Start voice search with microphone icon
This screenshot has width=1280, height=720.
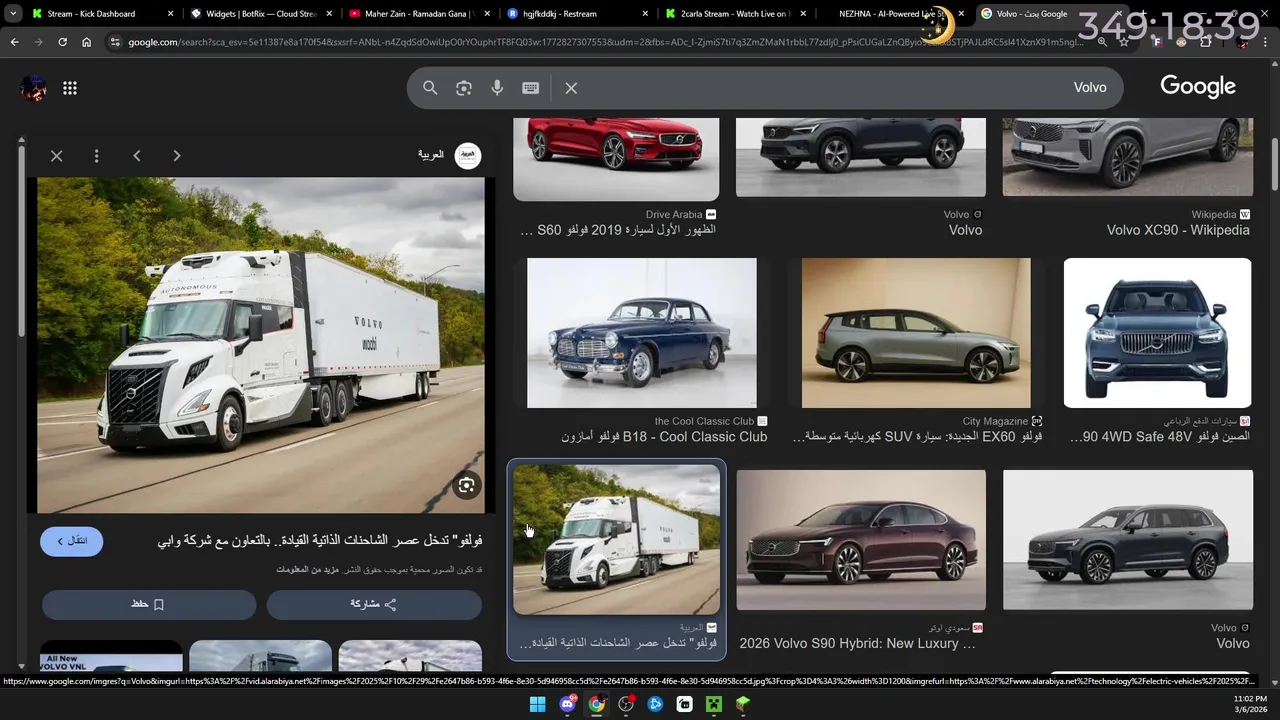coord(497,88)
